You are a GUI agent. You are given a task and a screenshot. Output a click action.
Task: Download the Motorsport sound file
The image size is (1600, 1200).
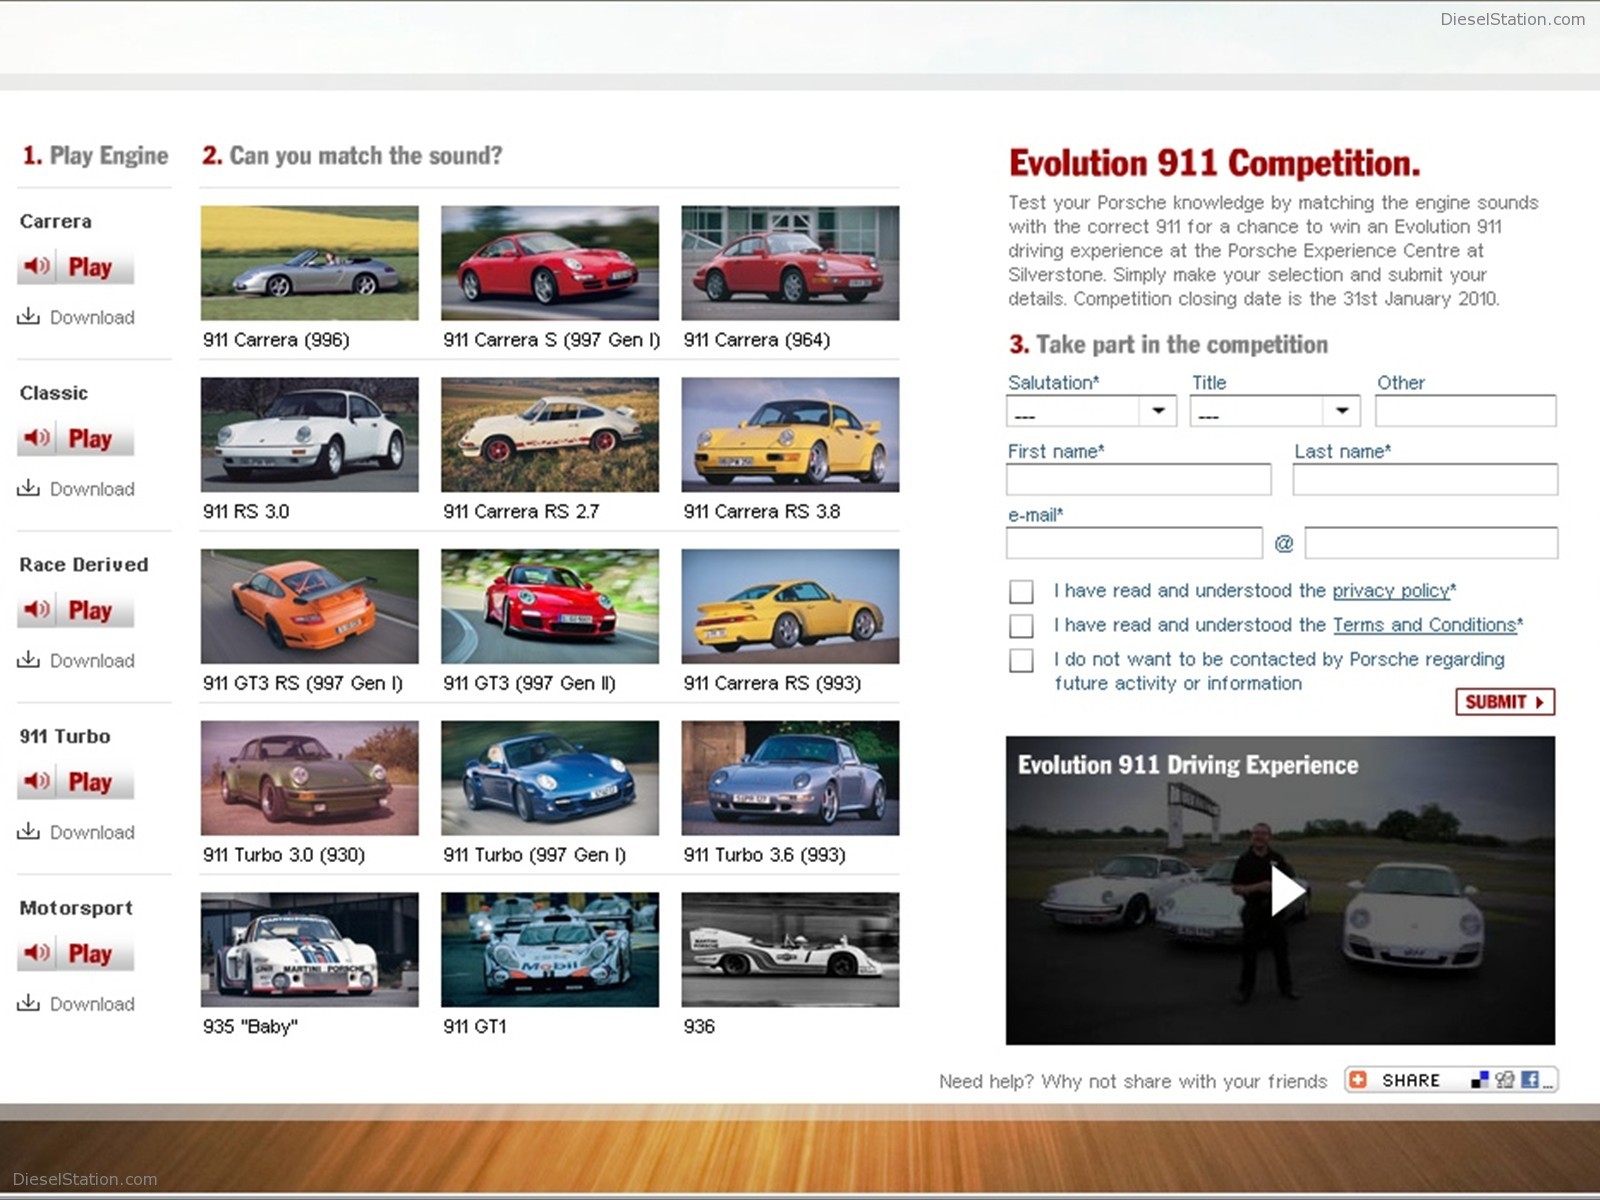(75, 1004)
